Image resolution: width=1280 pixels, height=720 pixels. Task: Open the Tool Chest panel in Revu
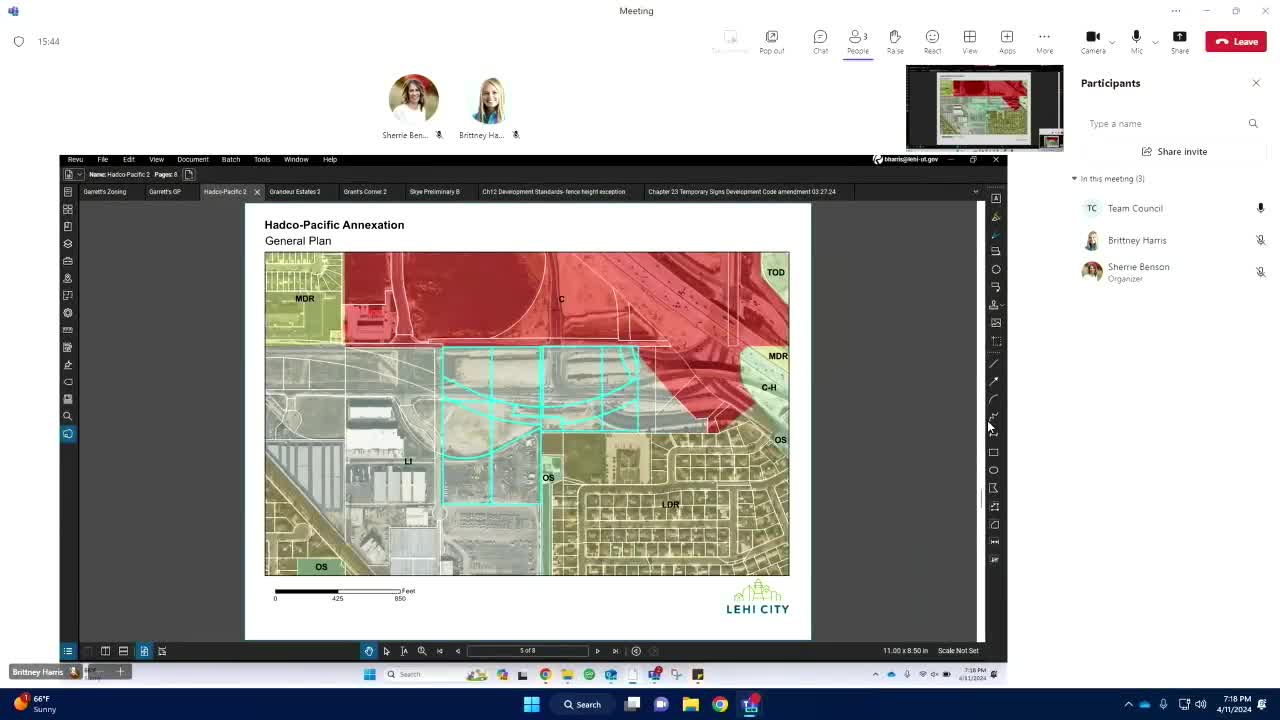[68, 261]
